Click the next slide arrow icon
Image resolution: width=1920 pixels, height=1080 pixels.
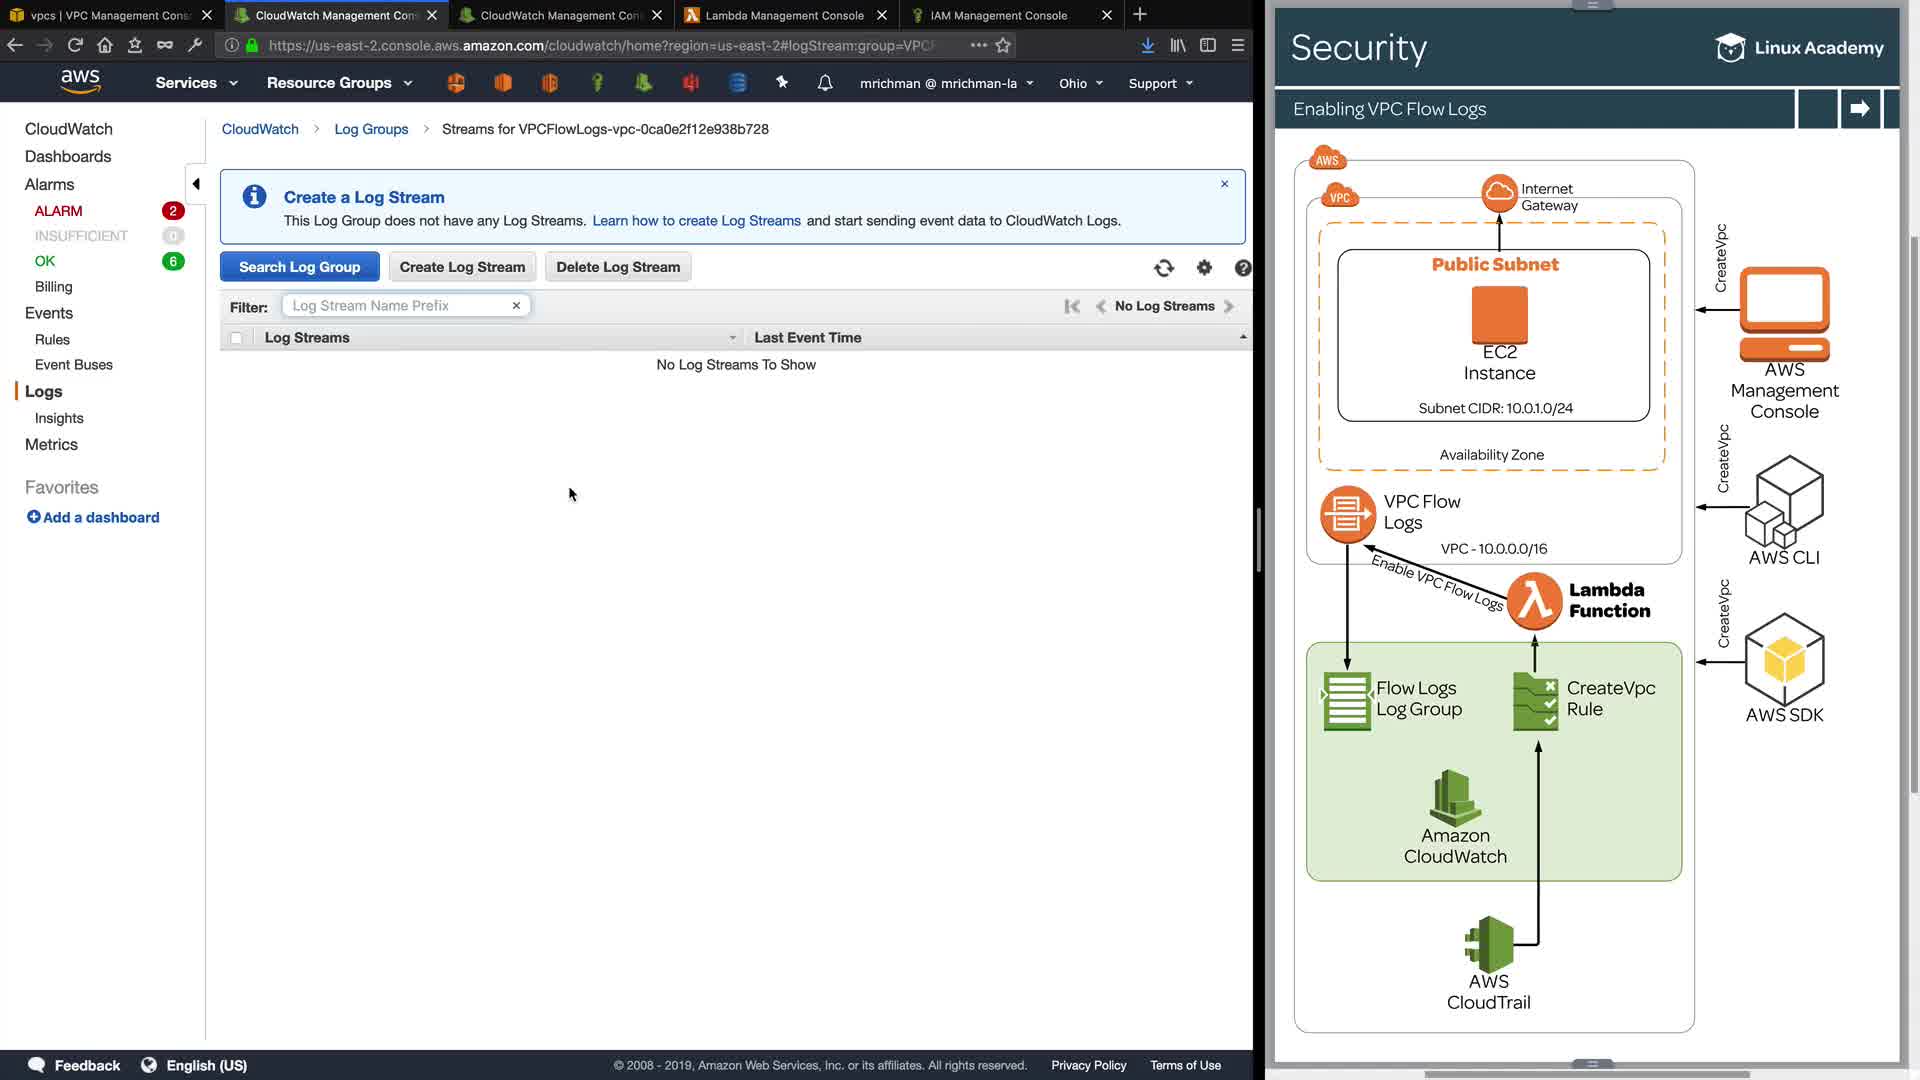(1859, 108)
